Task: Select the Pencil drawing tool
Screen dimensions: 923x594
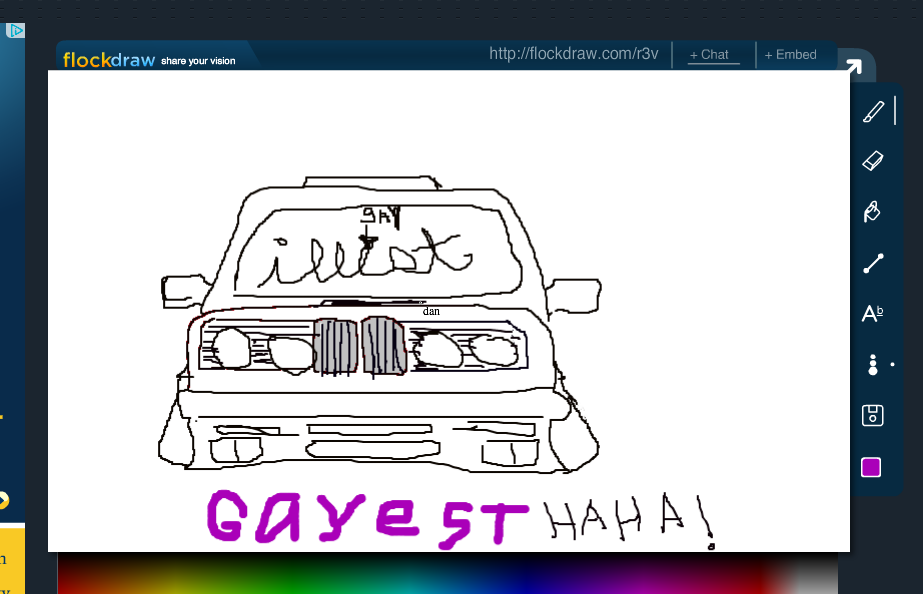Action: tap(873, 112)
